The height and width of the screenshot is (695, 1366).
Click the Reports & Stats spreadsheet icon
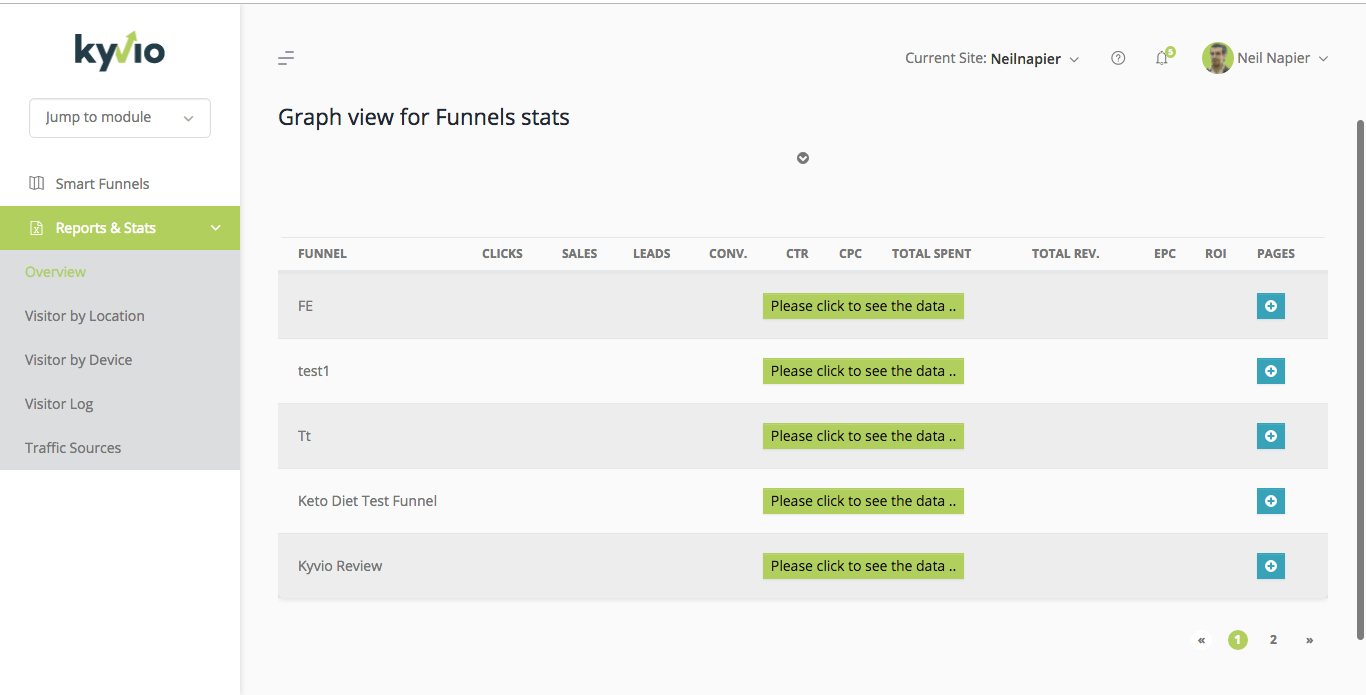tap(37, 228)
